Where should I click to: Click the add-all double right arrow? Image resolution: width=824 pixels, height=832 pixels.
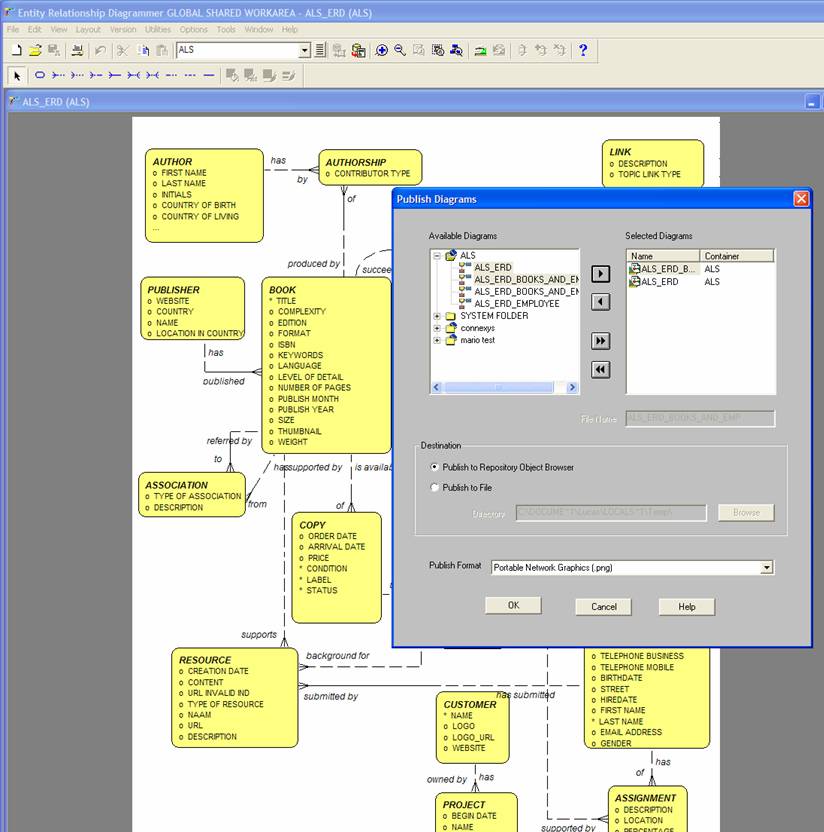[600, 341]
